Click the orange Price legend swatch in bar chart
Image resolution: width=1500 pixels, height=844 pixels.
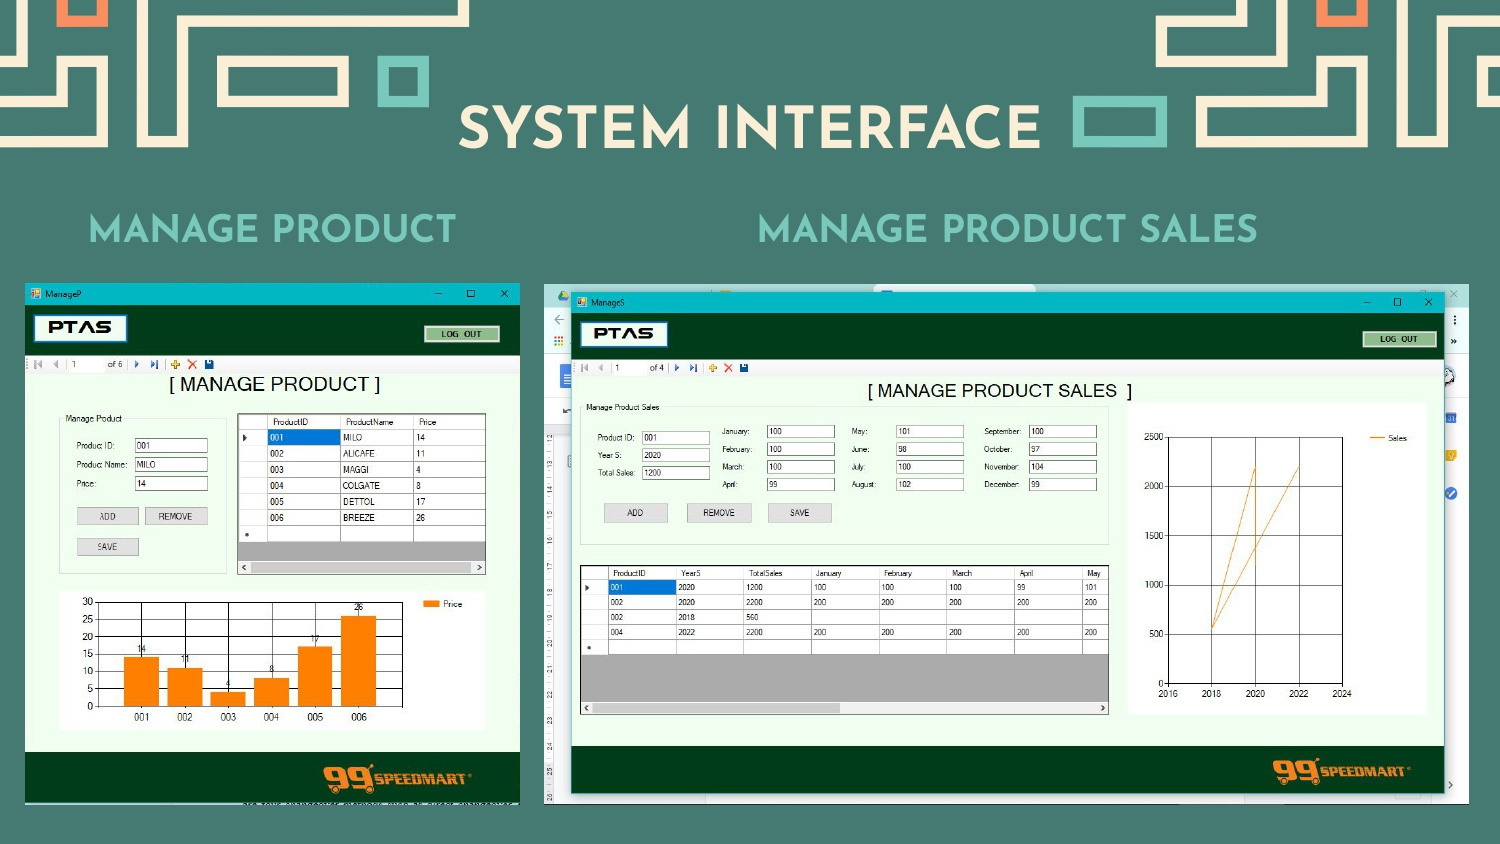click(431, 604)
